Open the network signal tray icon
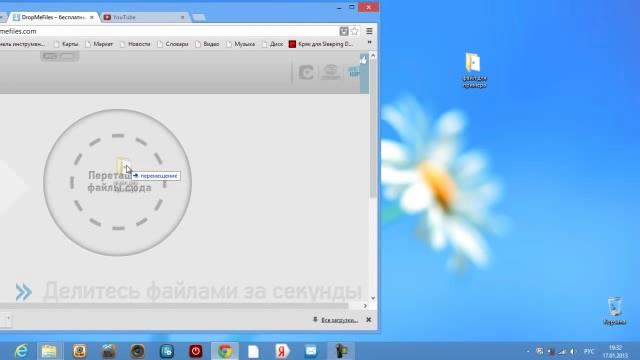The width and height of the screenshot is (640, 360). (x=562, y=351)
